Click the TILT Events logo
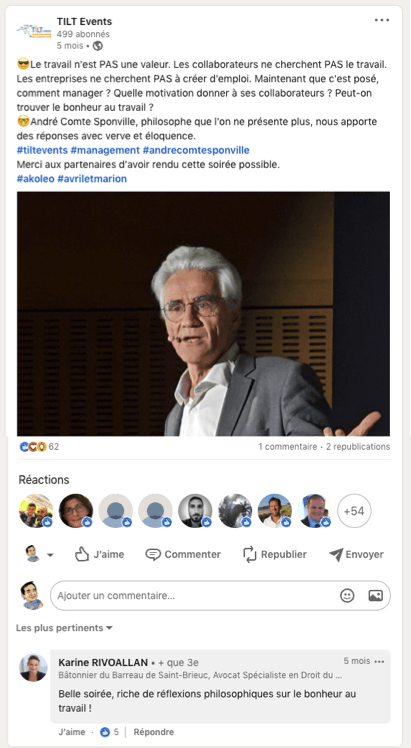Screen dimensions: 411x748 click(34, 31)
